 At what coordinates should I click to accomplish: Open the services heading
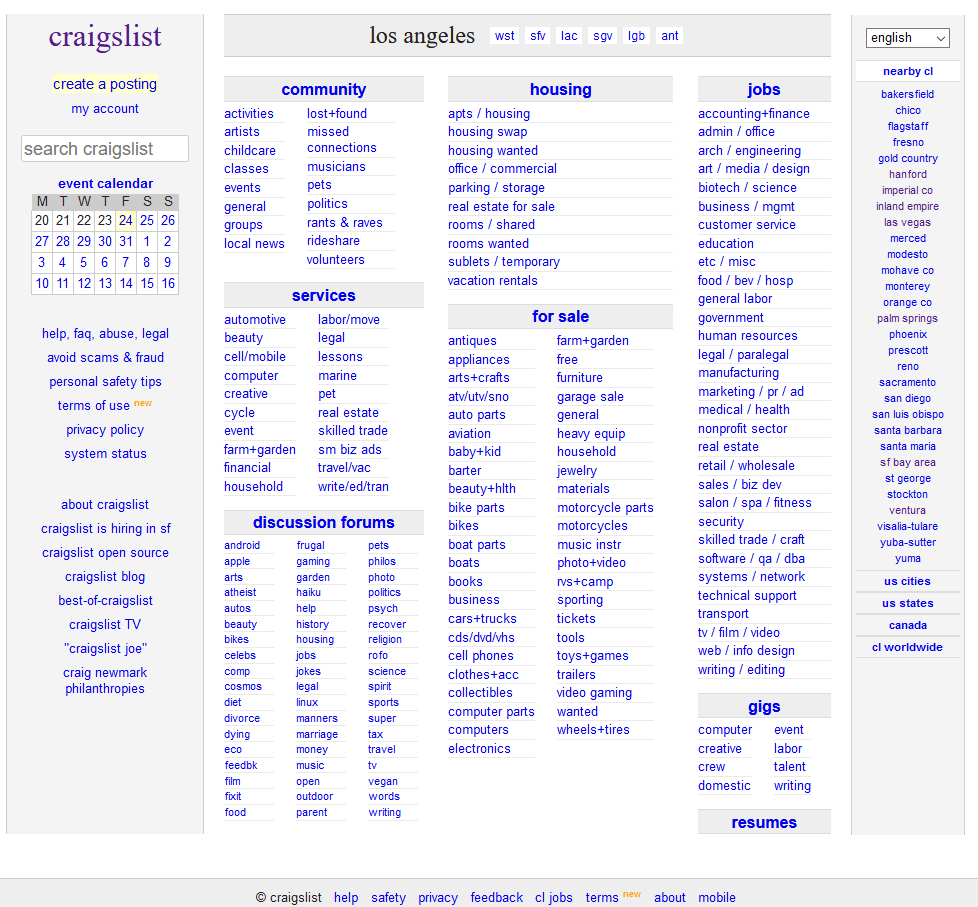coord(324,295)
